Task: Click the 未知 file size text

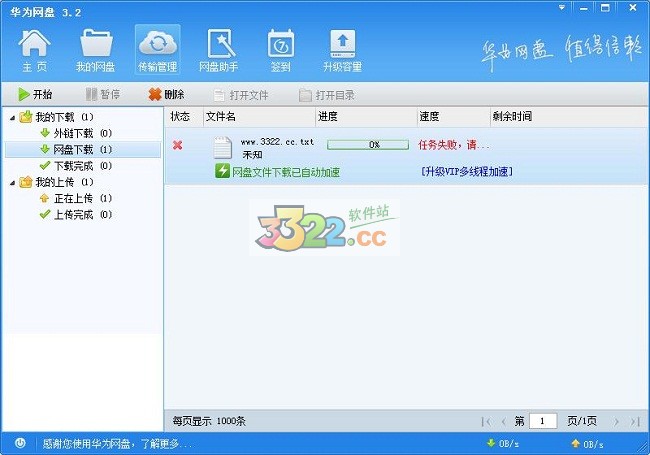Action: [252, 155]
